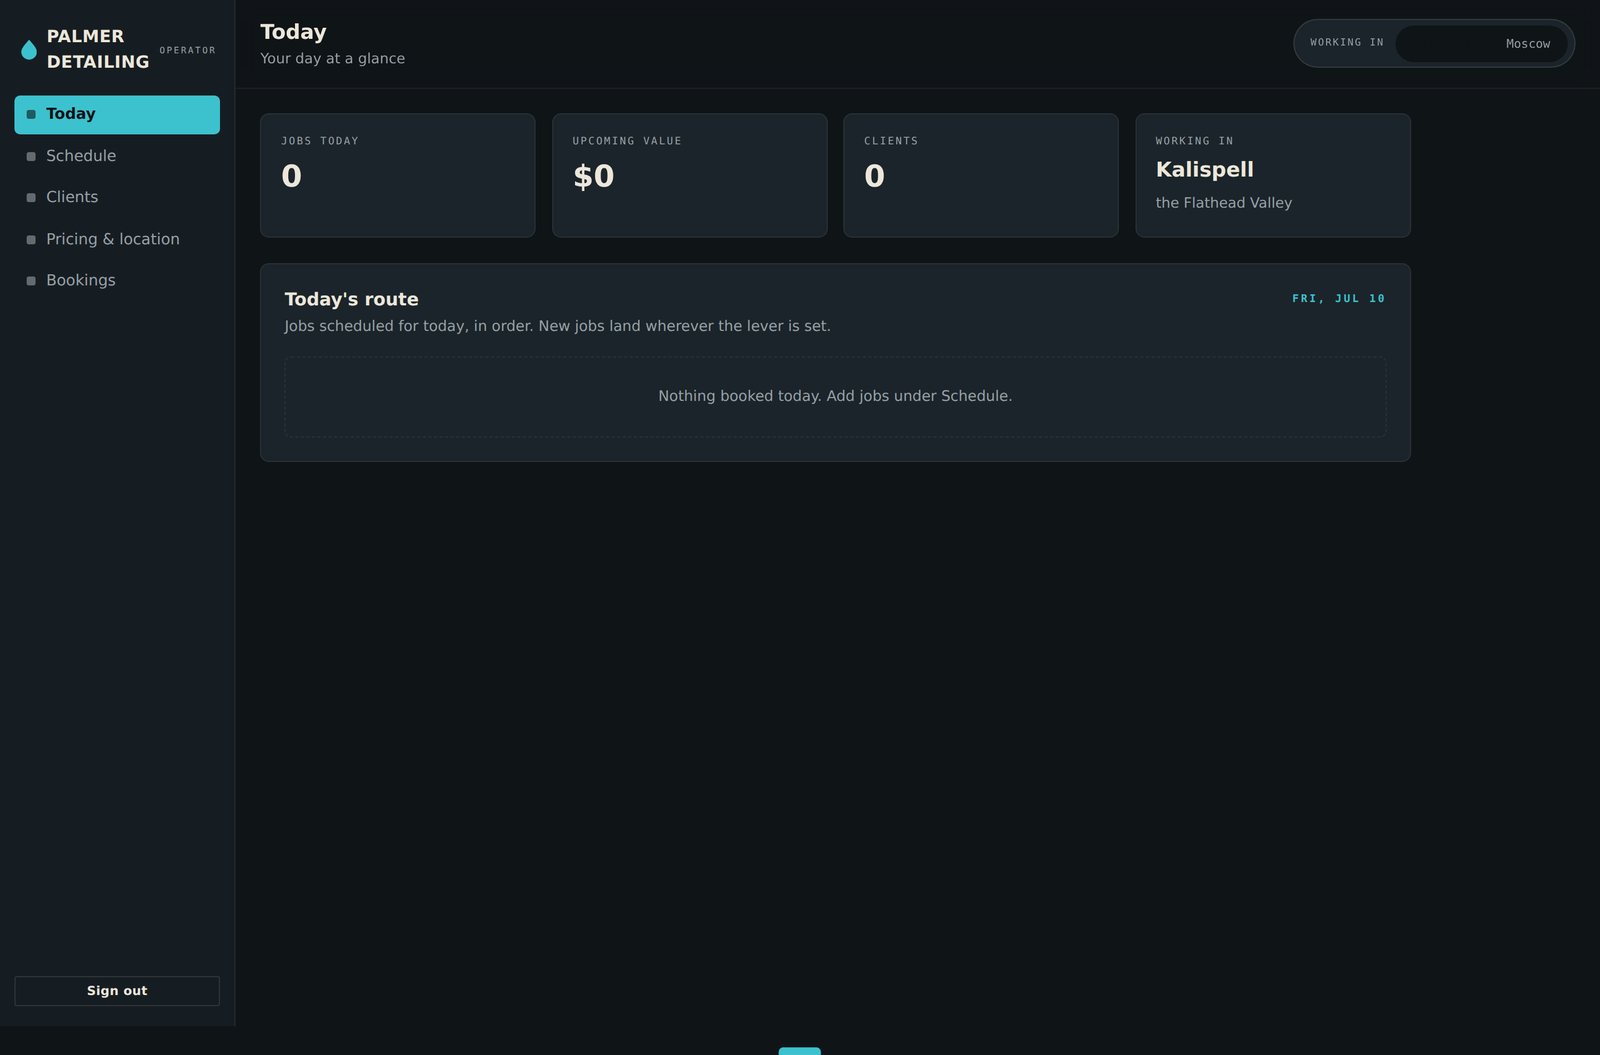Click the Kalispell location name in the card

click(x=1204, y=170)
